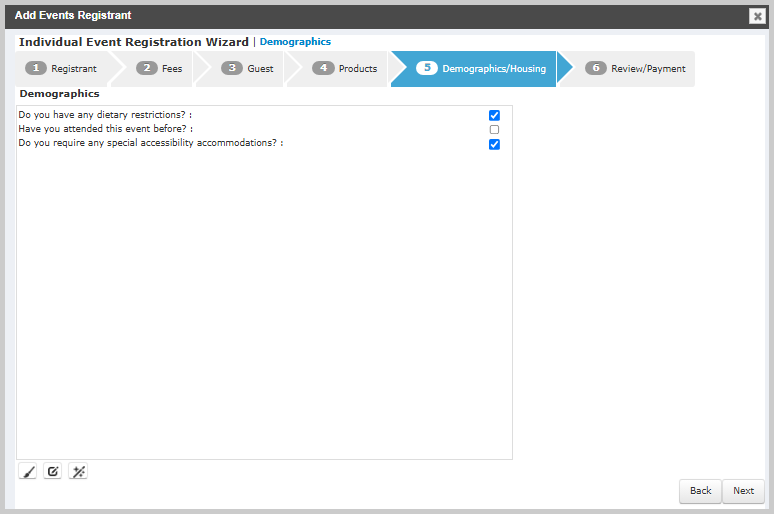Screen dimensions: 774x514
Task: Click the dietary restrictions question text
Action: pos(105,115)
